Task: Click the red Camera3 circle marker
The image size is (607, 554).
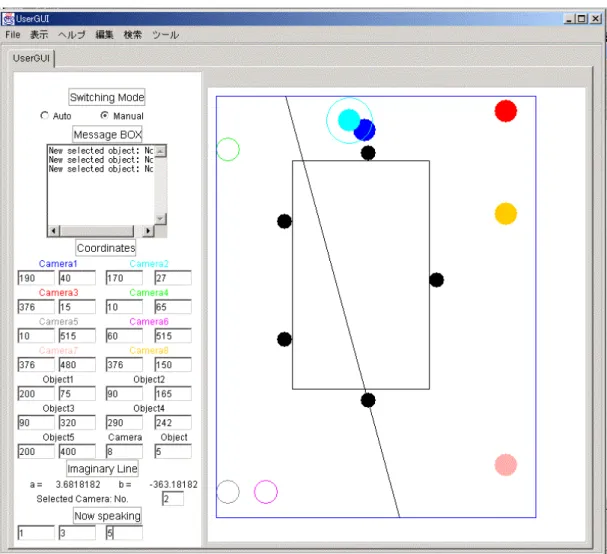Action: (506, 111)
